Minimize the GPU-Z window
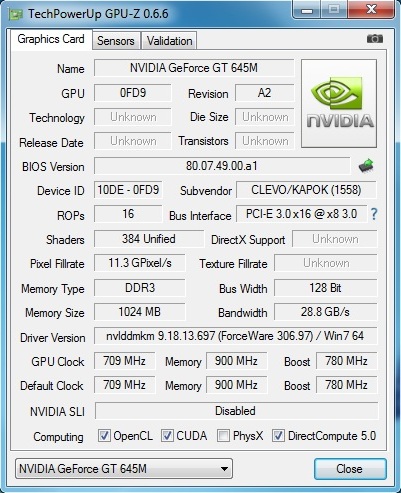 (307, 10)
